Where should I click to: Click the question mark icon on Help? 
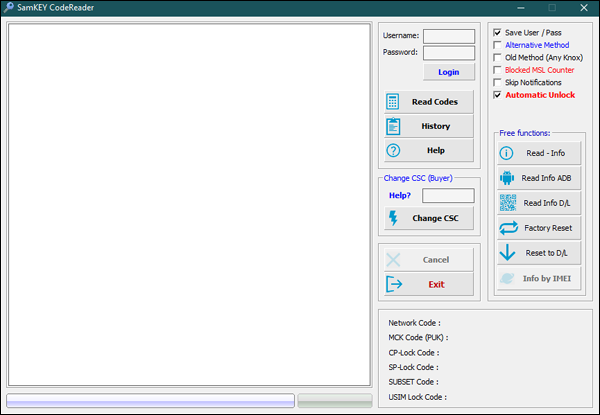pyautogui.click(x=393, y=150)
